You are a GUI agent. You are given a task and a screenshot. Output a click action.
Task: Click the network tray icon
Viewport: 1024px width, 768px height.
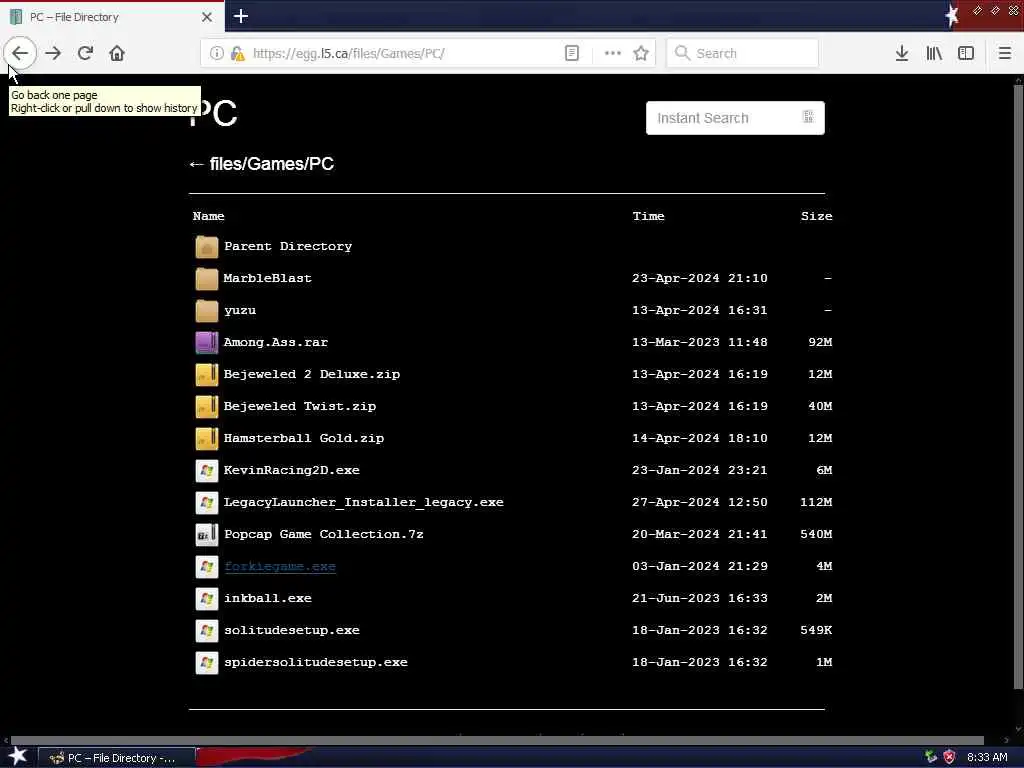click(931, 757)
